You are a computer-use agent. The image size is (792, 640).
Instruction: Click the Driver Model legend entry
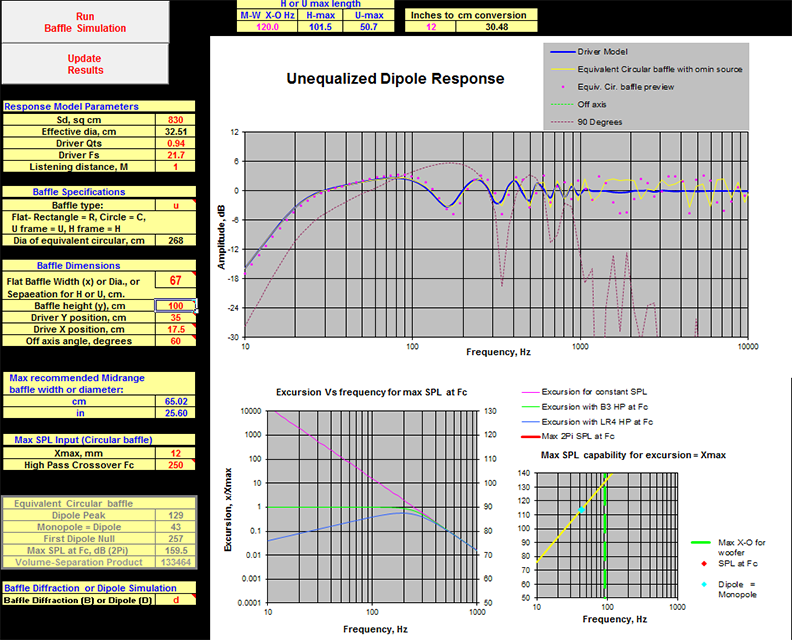(x=589, y=52)
